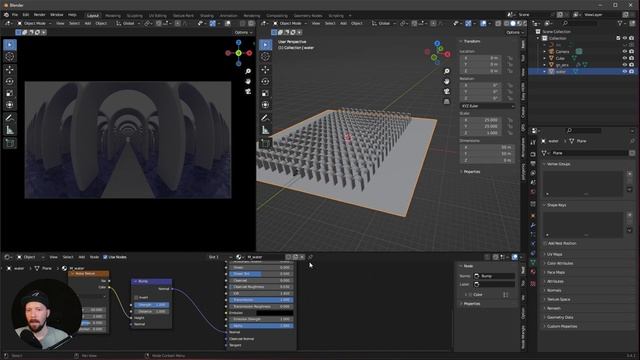Image resolution: width=640 pixels, height=360 pixels.
Task: Toggle Use Nodes checkbox in node editor
Action: click(105, 257)
